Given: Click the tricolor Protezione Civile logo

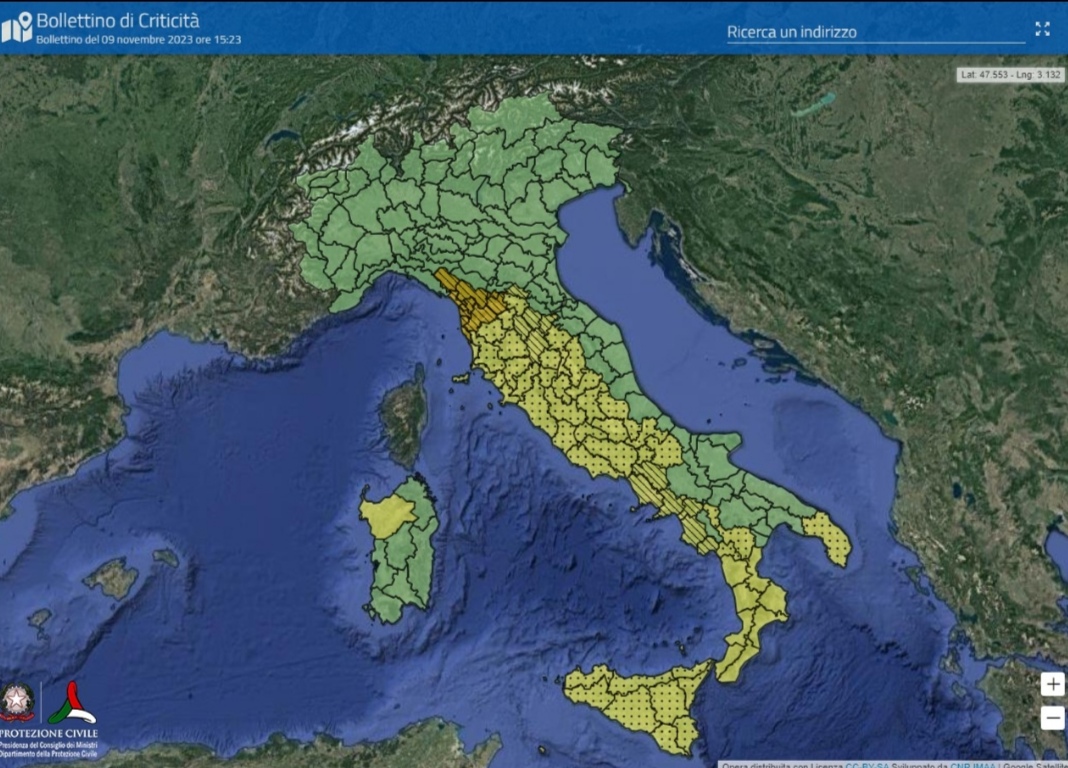Looking at the screenshot, I should 72,703.
